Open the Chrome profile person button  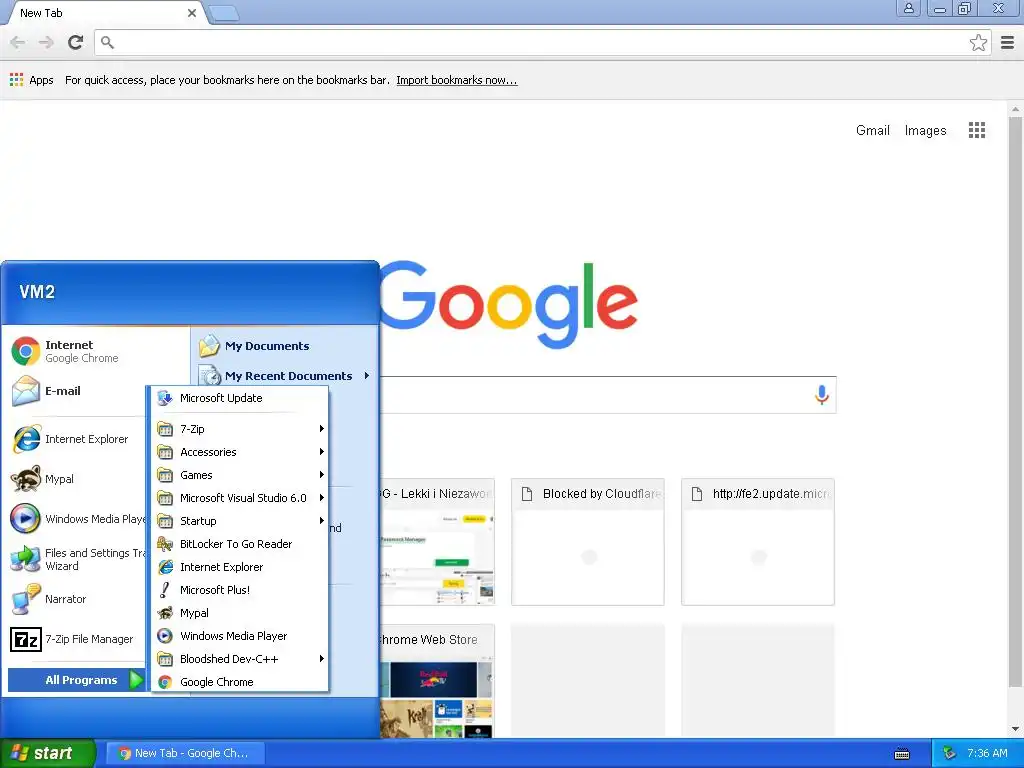908,8
